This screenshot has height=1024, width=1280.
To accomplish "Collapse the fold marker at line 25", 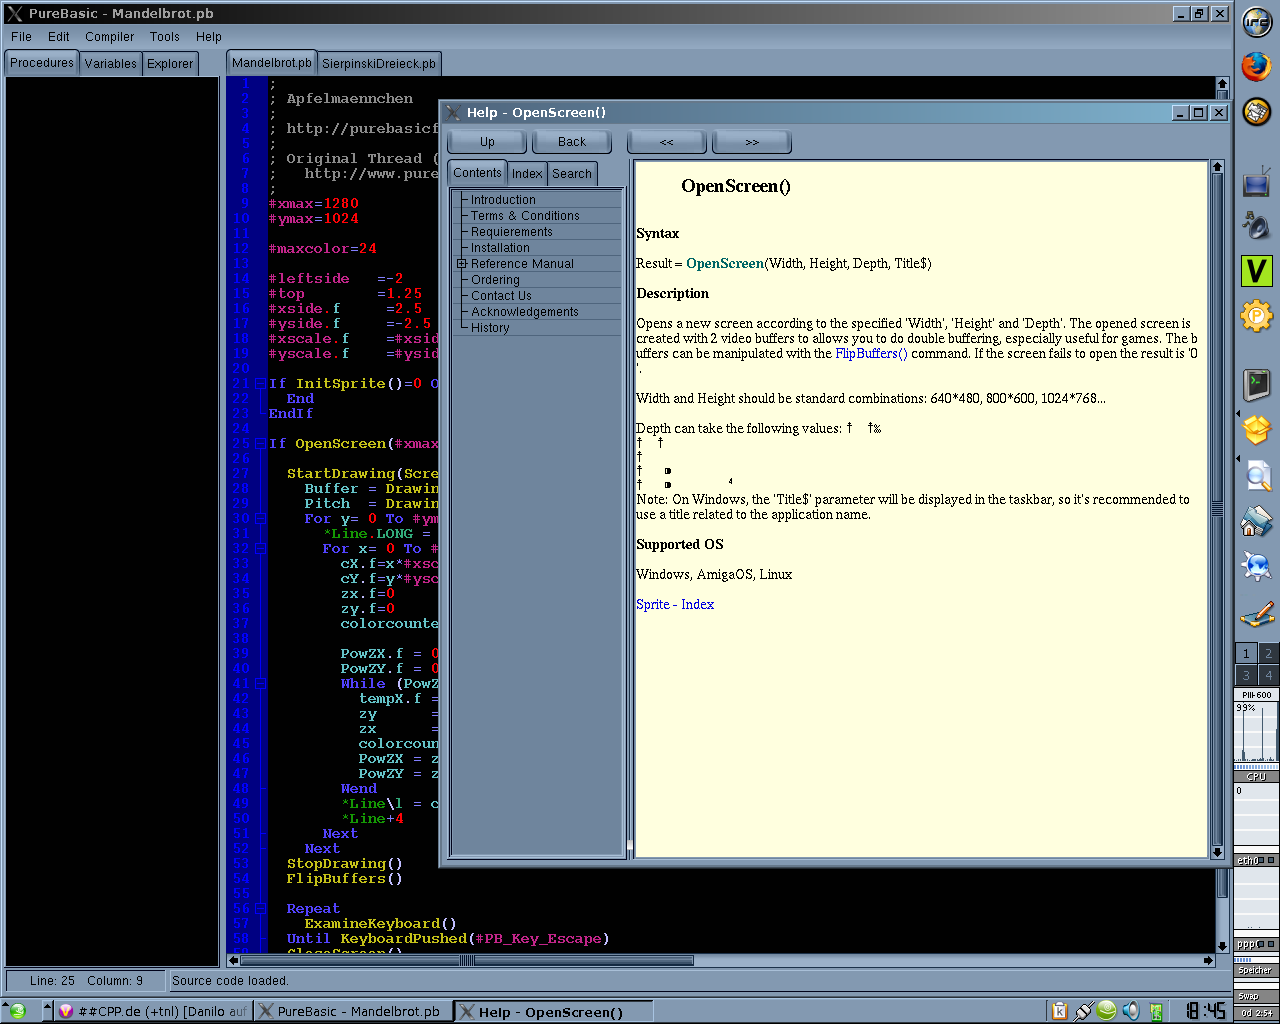I will (260, 444).
